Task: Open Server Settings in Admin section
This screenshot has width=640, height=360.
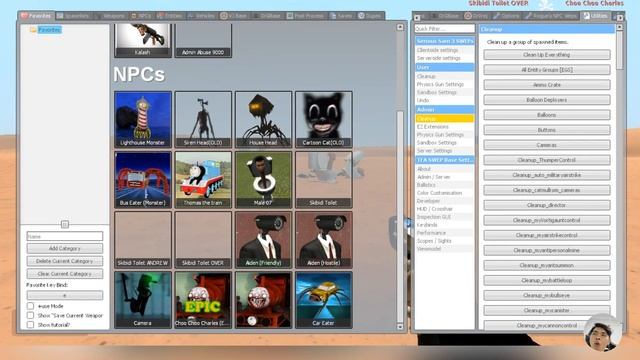Action: click(444, 151)
